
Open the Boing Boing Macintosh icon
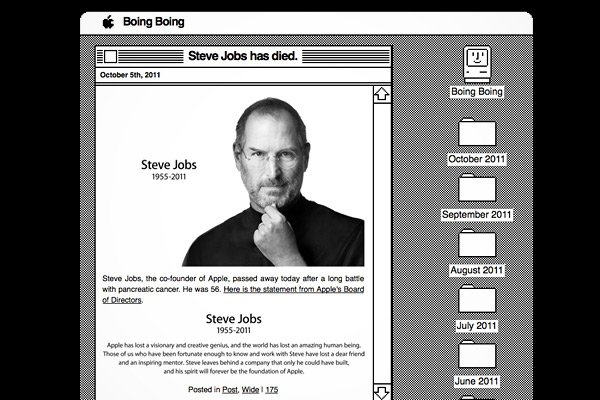click(477, 64)
